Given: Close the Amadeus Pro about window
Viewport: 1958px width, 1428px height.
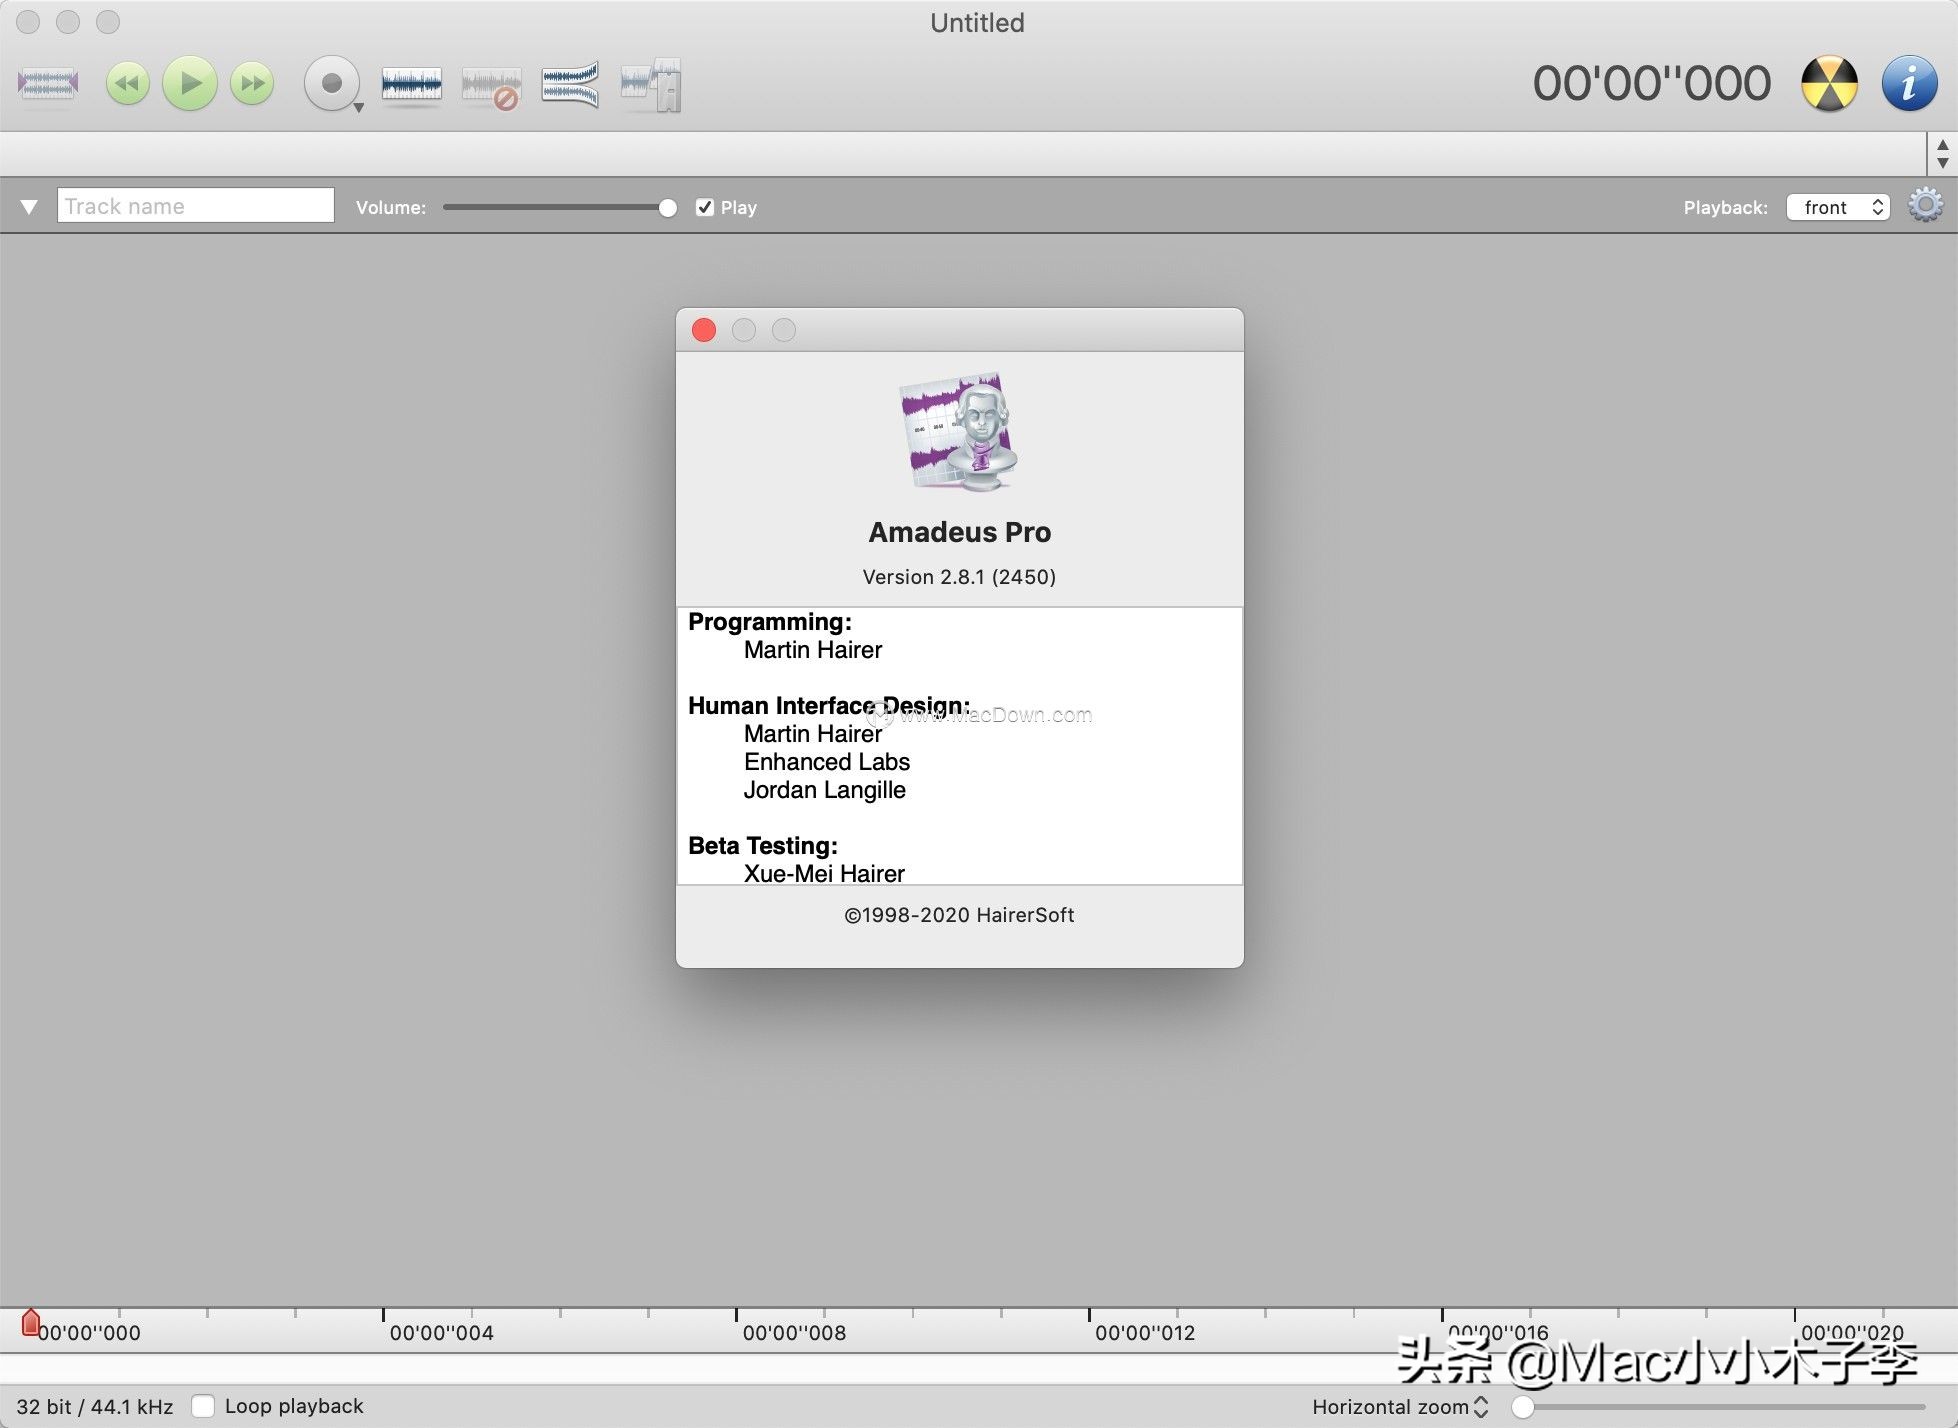Looking at the screenshot, I should tap(704, 330).
